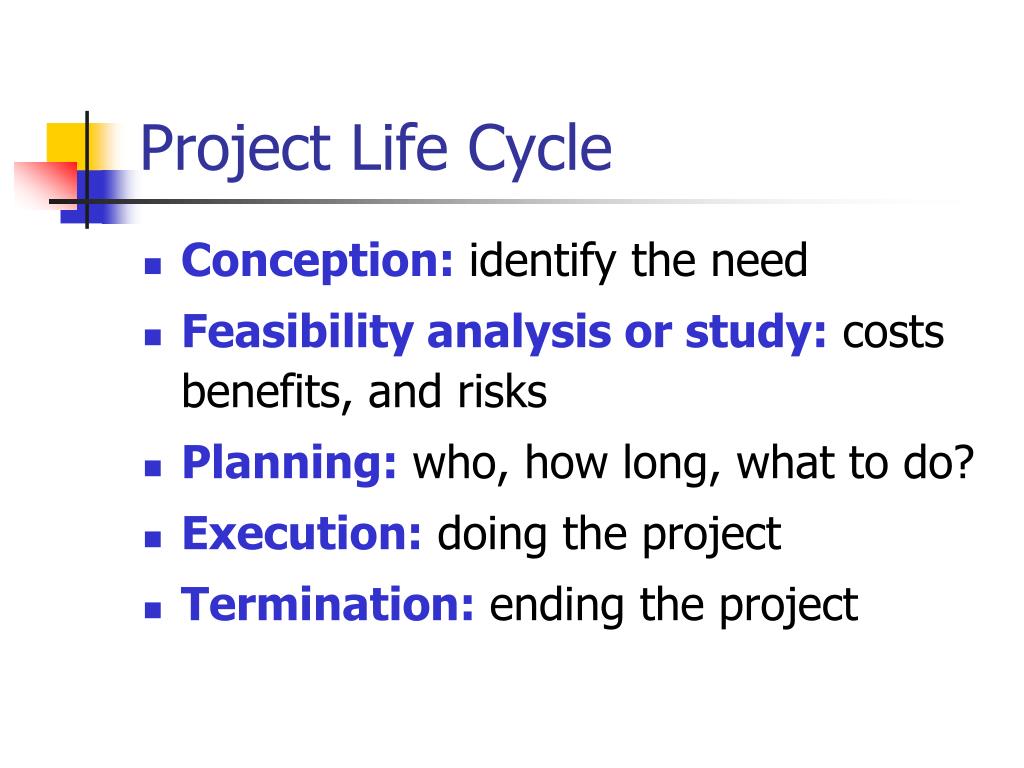Screen dimensions: 1024x768
Task: Select the bullet marker beside Termination
Action: (153, 610)
